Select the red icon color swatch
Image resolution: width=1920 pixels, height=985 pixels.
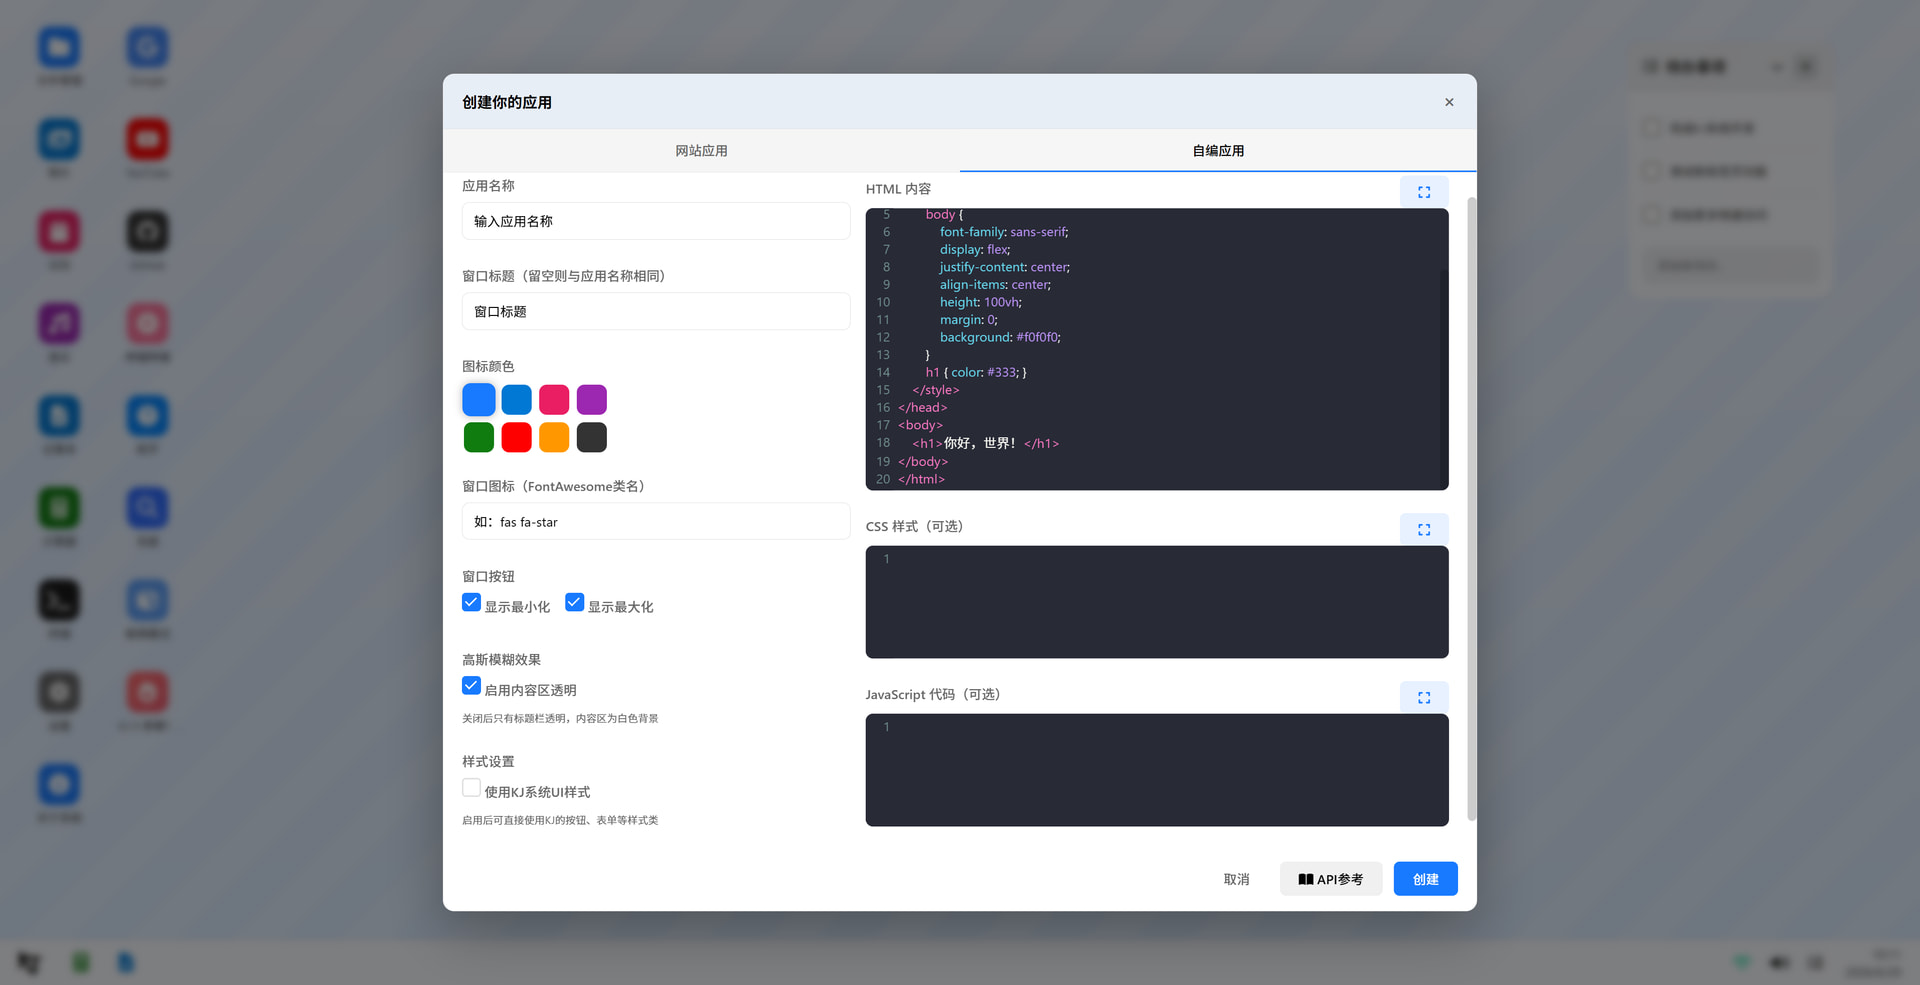point(516,437)
